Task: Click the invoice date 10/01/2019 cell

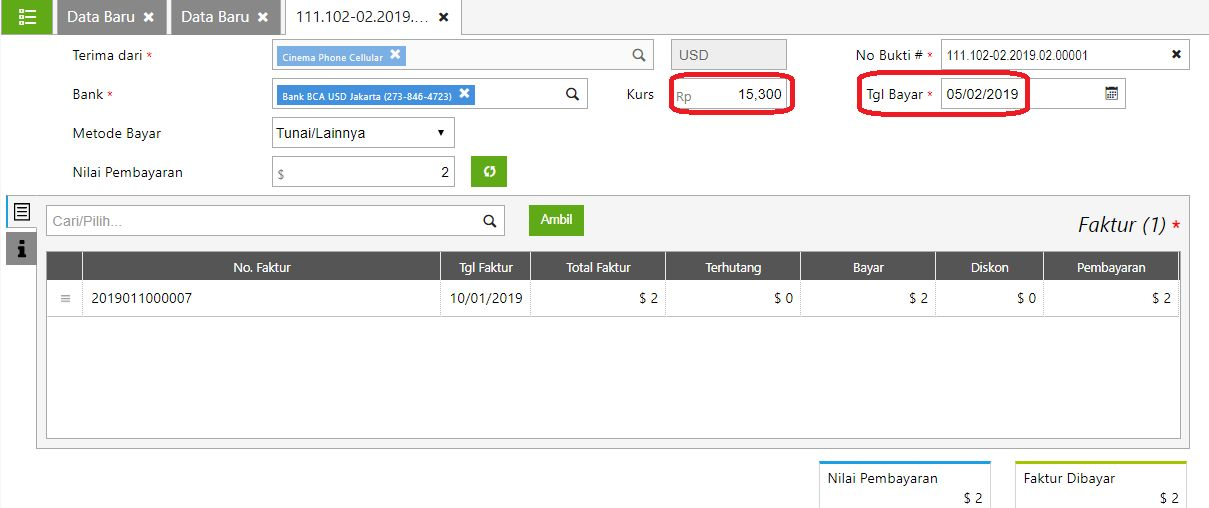Action: click(x=486, y=299)
